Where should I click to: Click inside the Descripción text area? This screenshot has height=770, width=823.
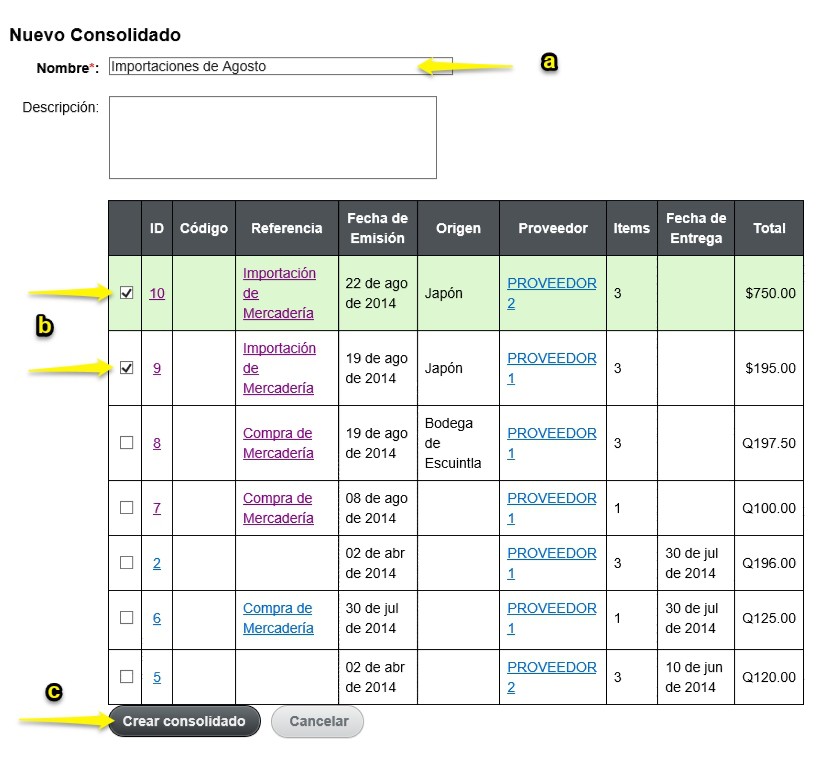(x=273, y=138)
